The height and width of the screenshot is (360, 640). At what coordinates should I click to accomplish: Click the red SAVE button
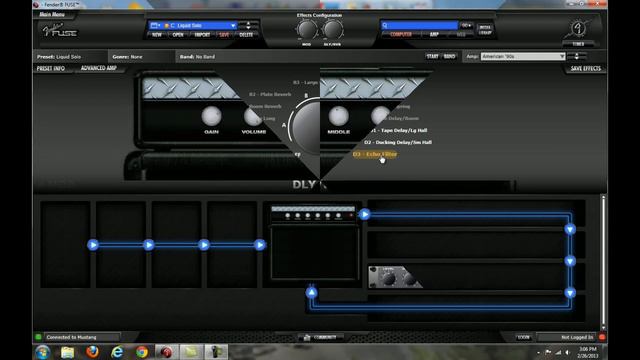point(224,35)
